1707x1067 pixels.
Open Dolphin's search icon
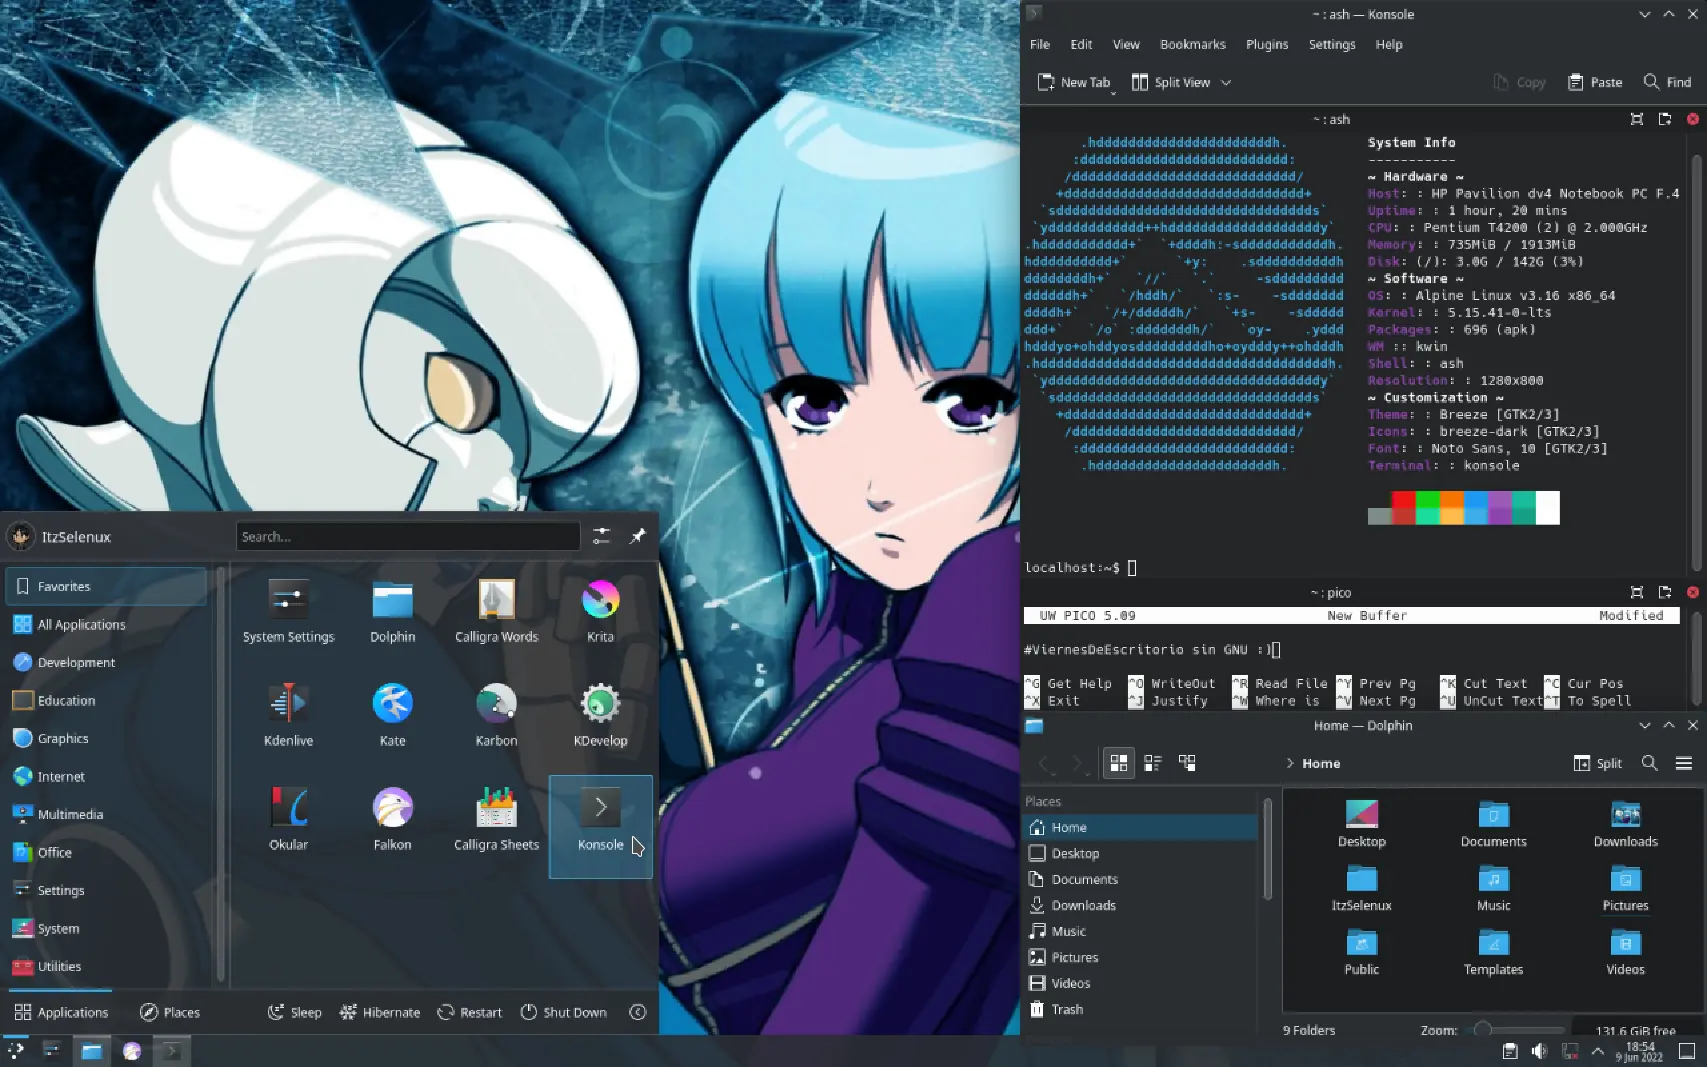point(1650,763)
